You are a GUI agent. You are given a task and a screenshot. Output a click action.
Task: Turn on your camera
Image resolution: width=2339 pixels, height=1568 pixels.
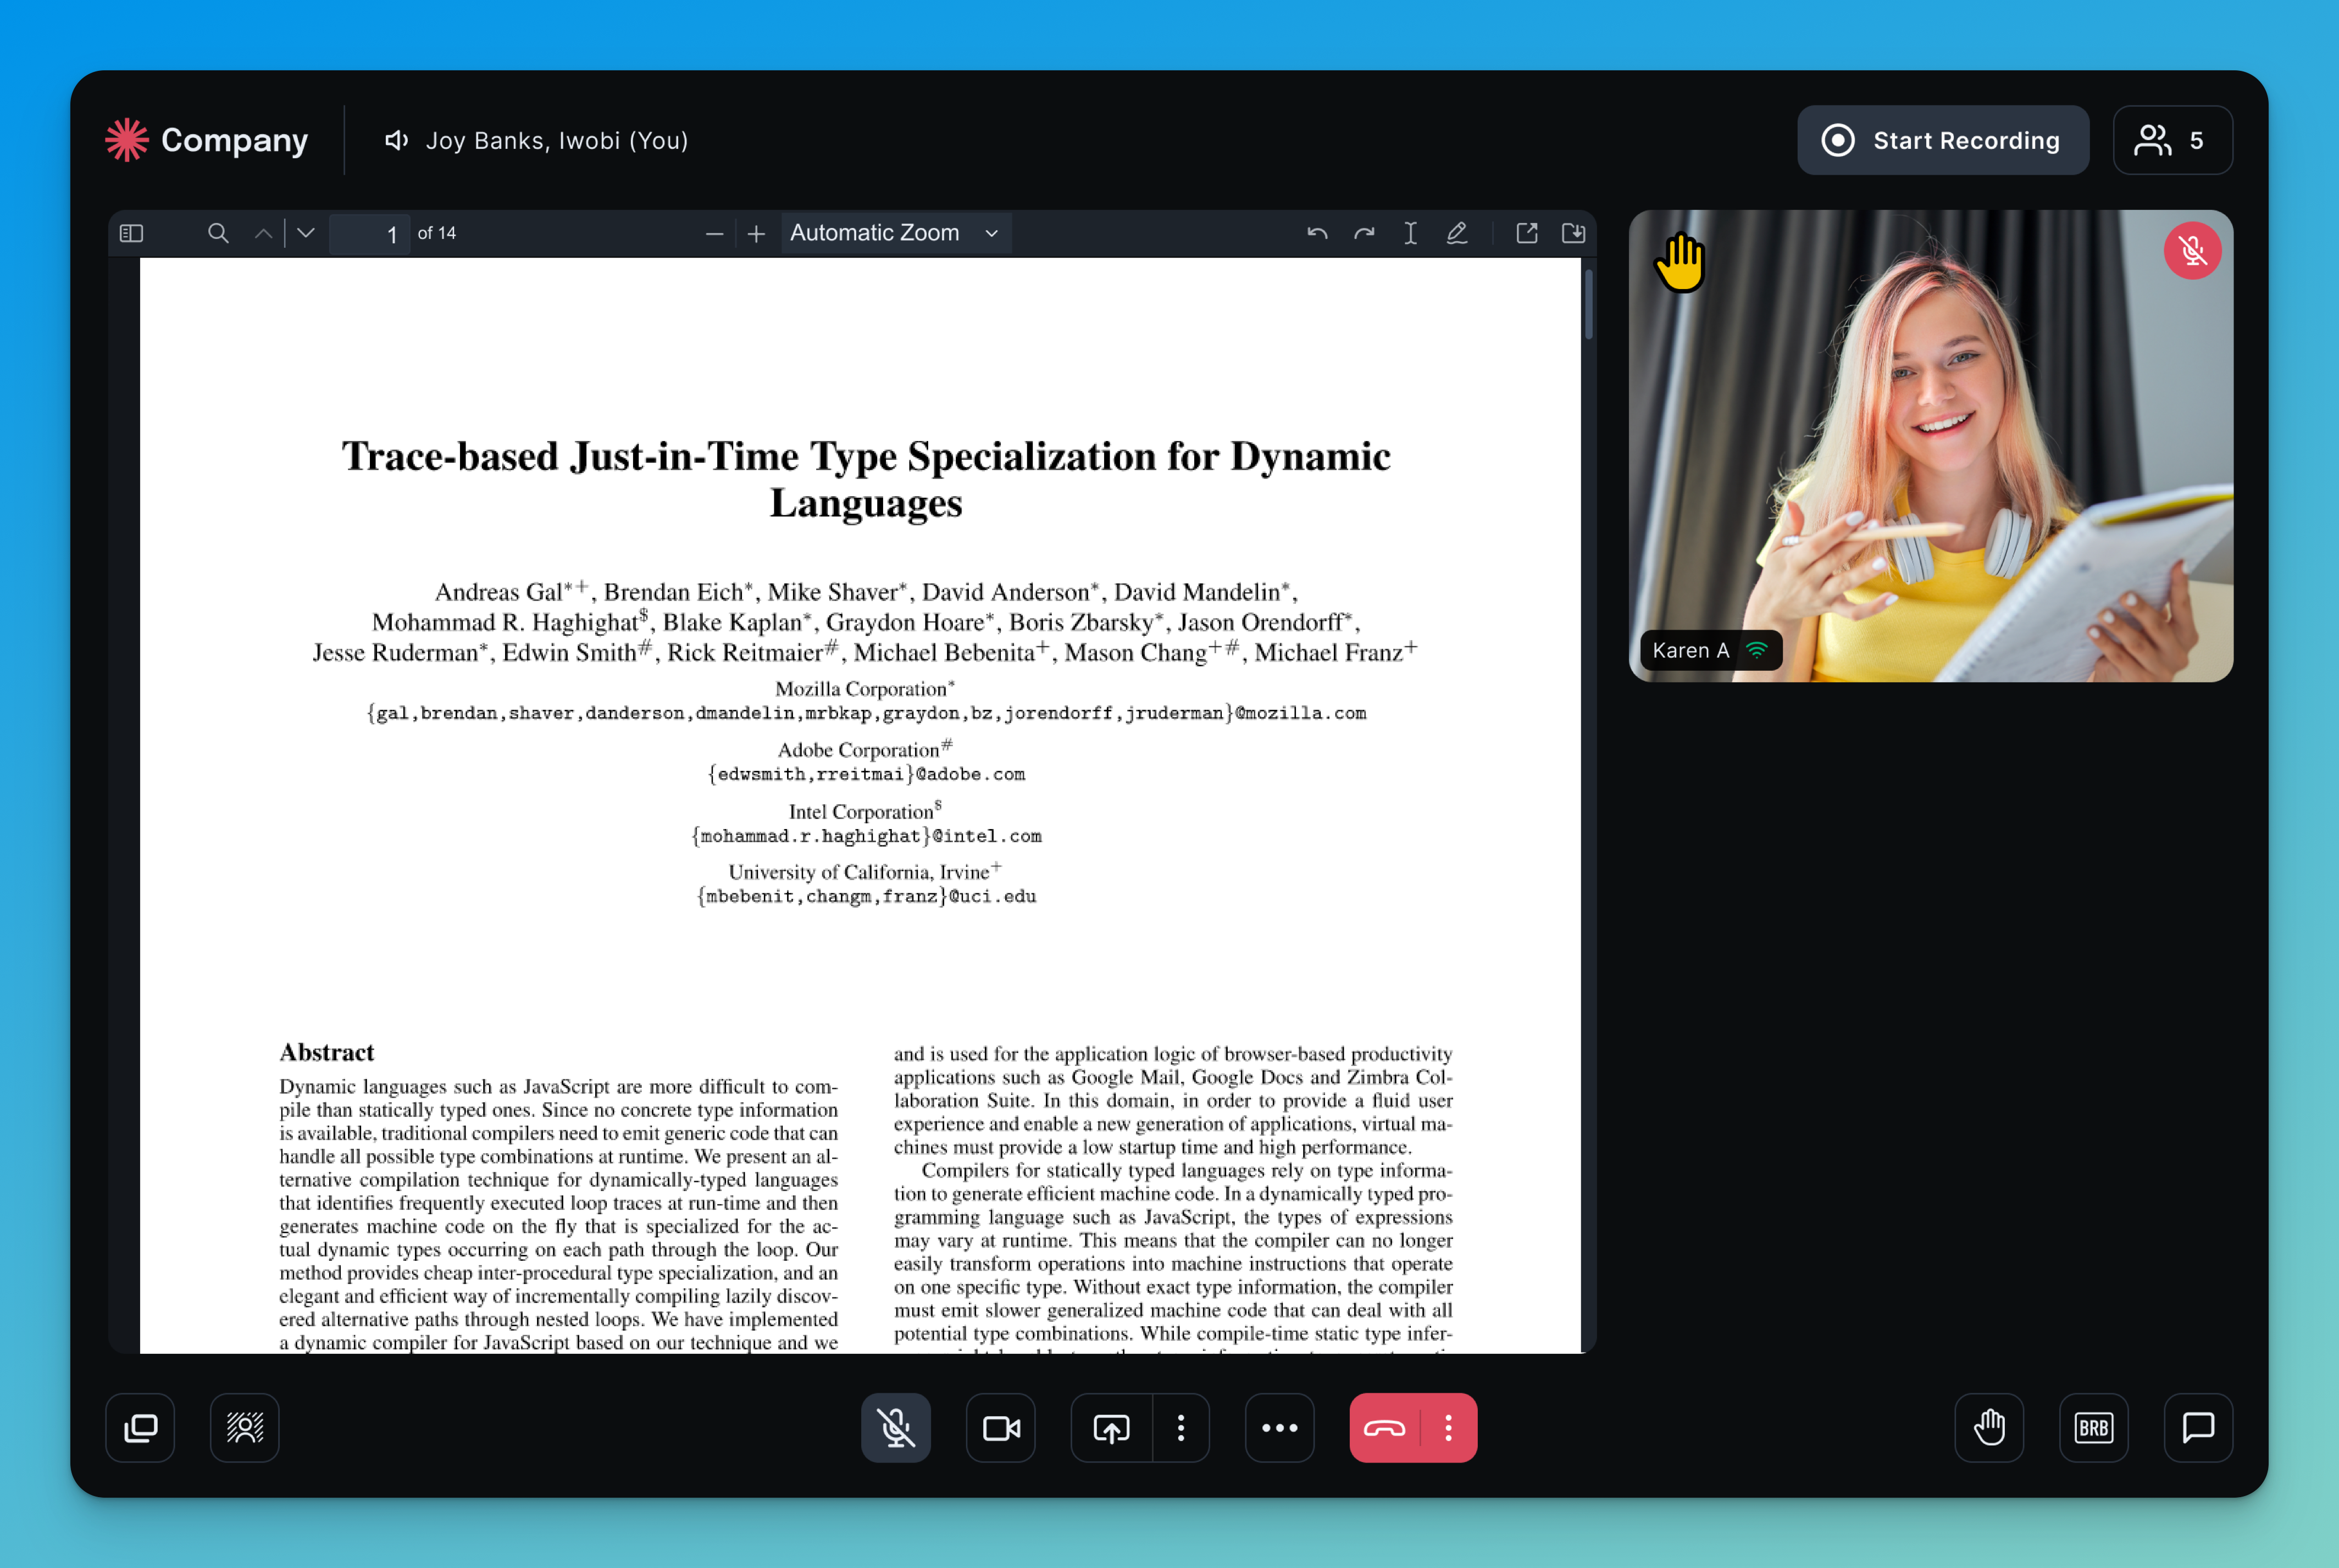point(1000,1428)
